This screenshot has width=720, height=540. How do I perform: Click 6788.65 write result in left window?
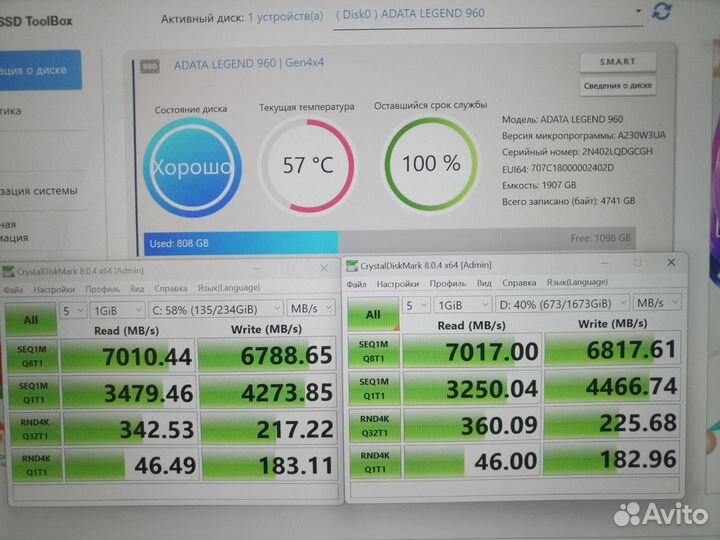(267, 354)
